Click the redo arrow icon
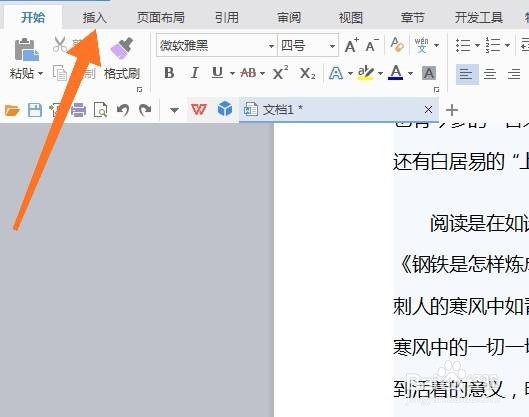The width and height of the screenshot is (529, 417). (145, 110)
